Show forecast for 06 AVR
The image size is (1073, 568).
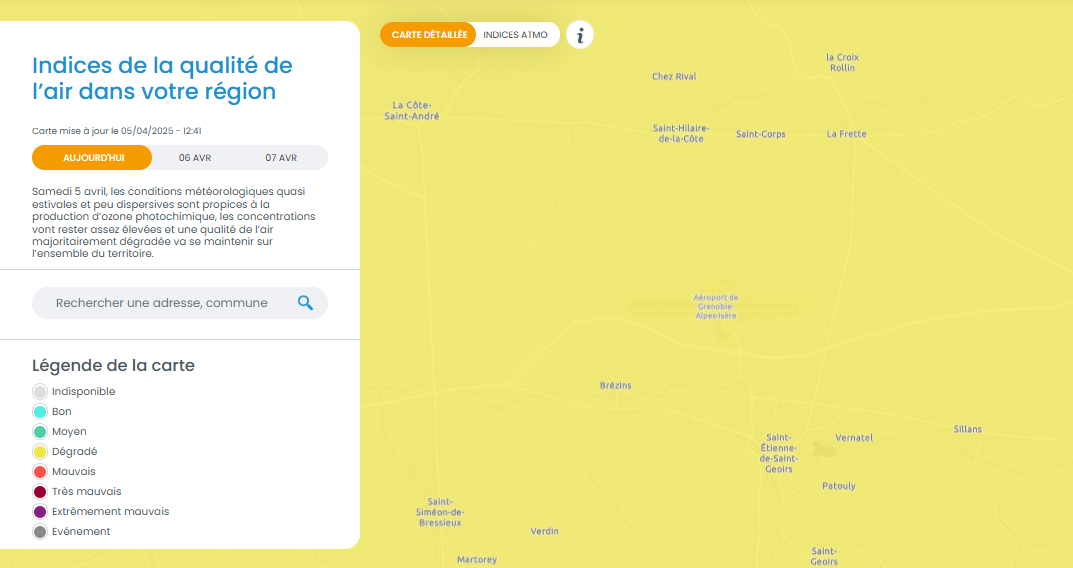click(x=195, y=158)
